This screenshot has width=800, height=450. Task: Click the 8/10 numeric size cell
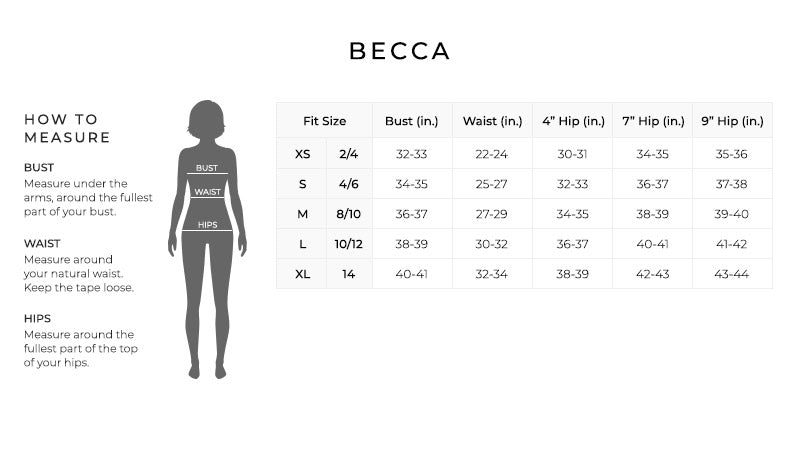(348, 214)
